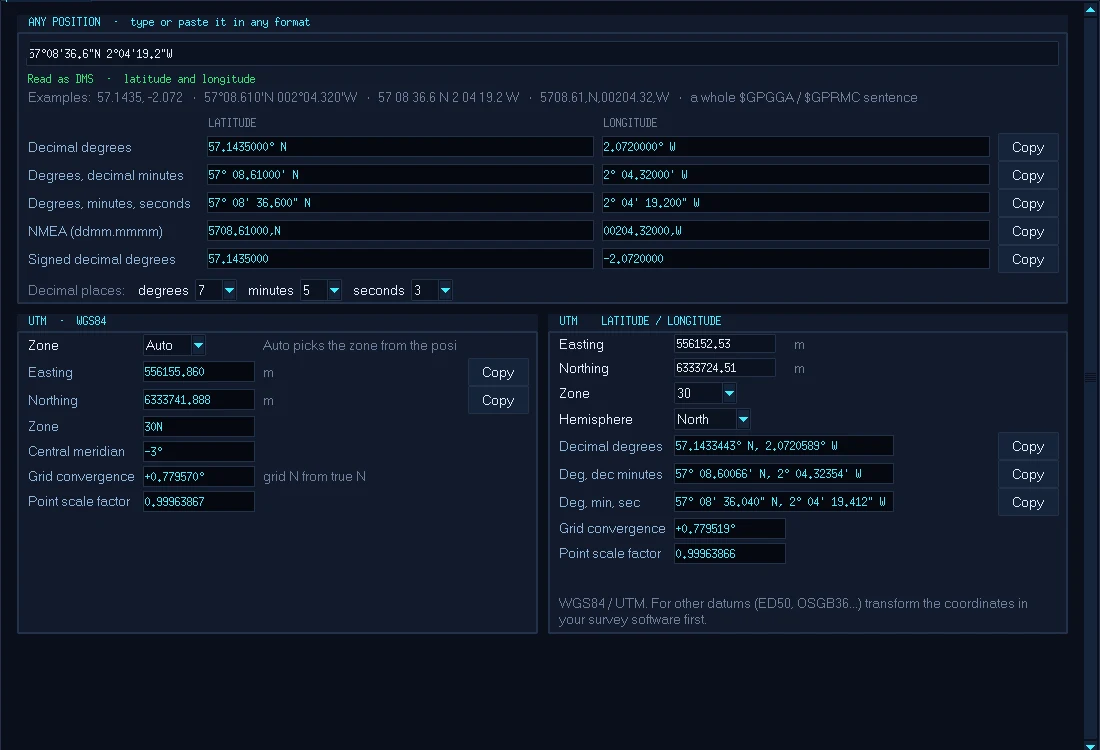Click the longitude field 2° 04.32000' W

coord(796,175)
